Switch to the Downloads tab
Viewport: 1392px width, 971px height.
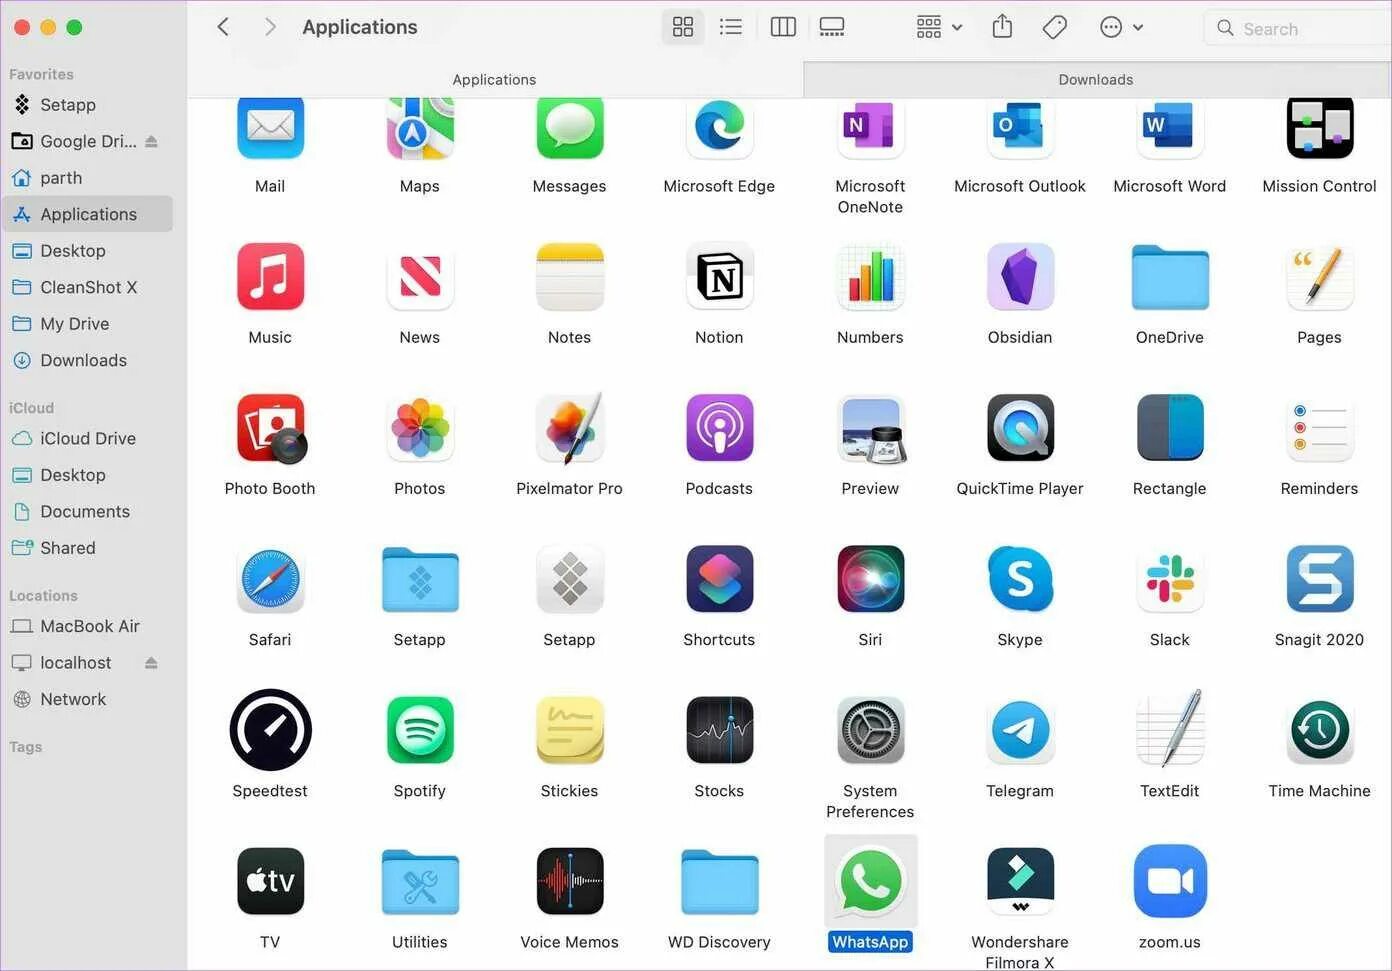click(x=1096, y=79)
